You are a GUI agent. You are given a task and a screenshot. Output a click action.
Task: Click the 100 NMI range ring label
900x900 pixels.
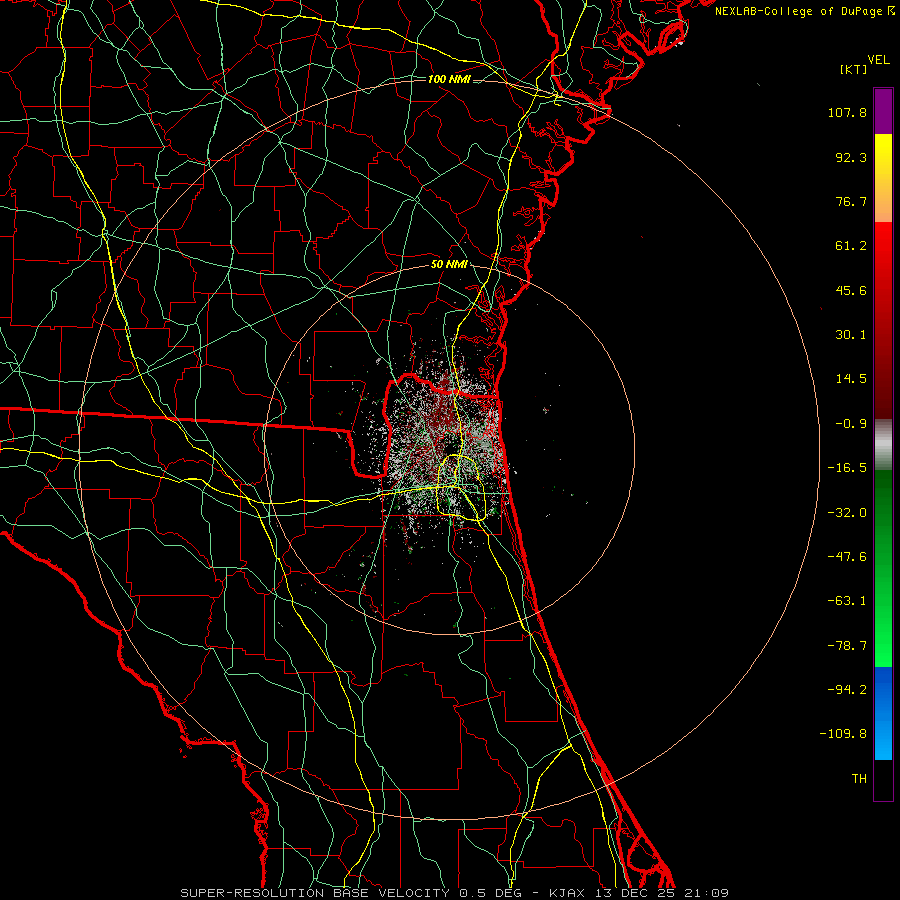click(449, 79)
